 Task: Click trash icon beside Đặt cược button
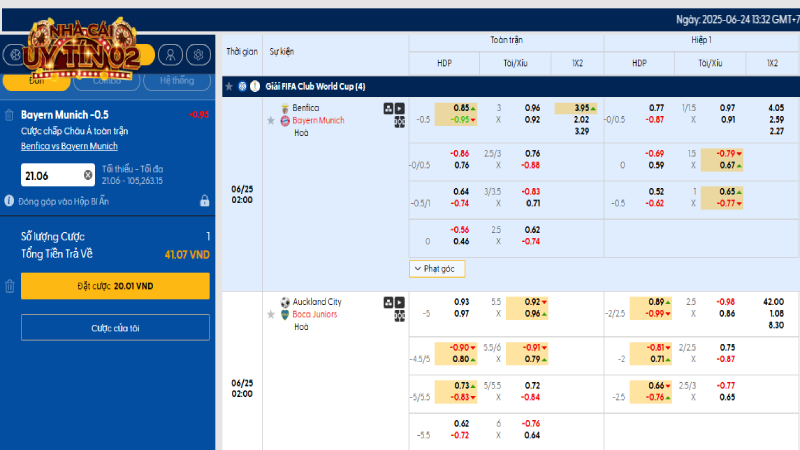(10, 286)
